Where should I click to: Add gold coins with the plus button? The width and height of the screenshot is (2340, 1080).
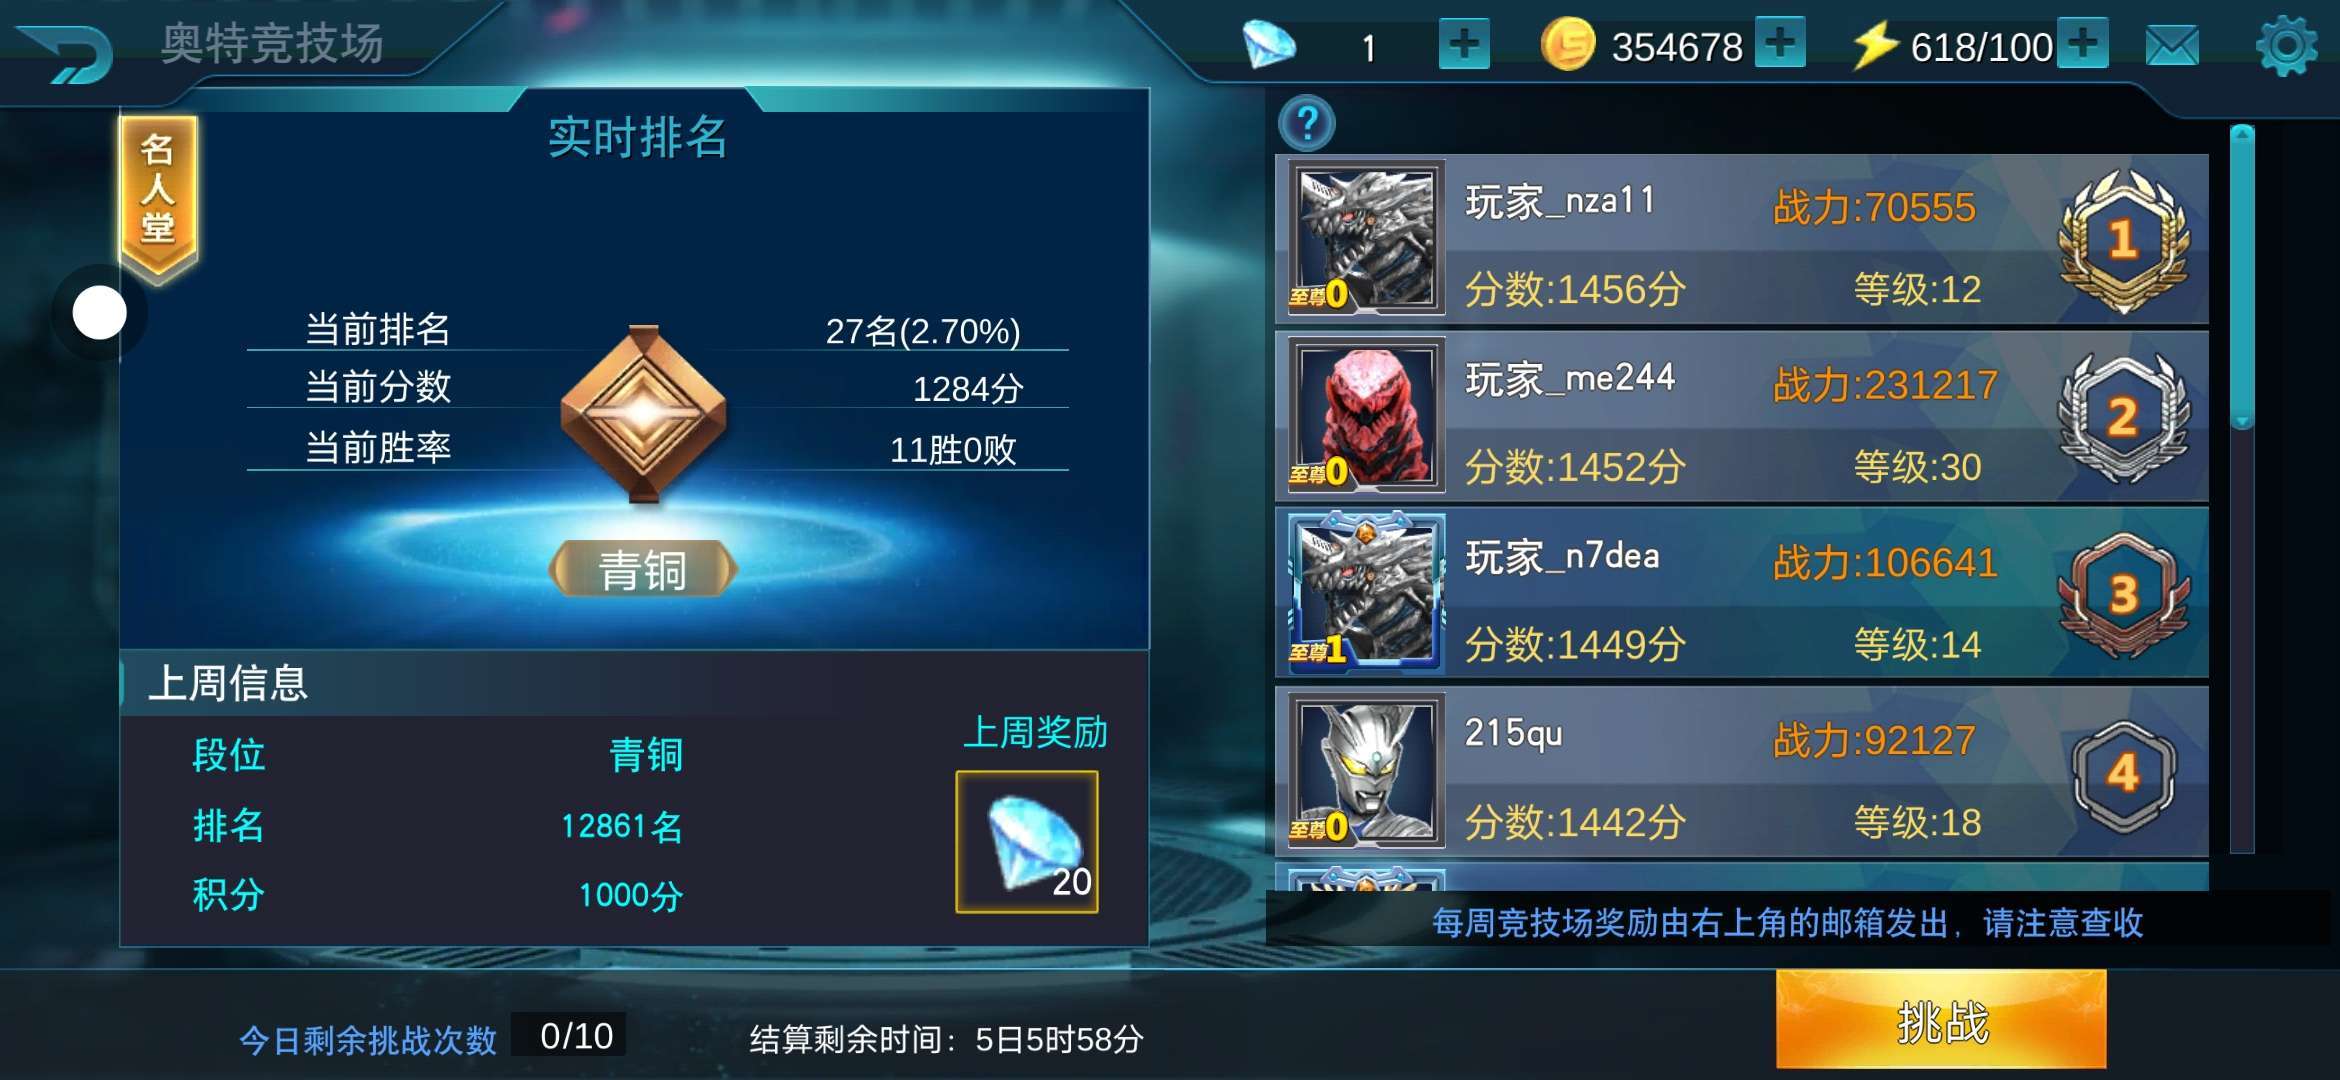[x=1780, y=43]
